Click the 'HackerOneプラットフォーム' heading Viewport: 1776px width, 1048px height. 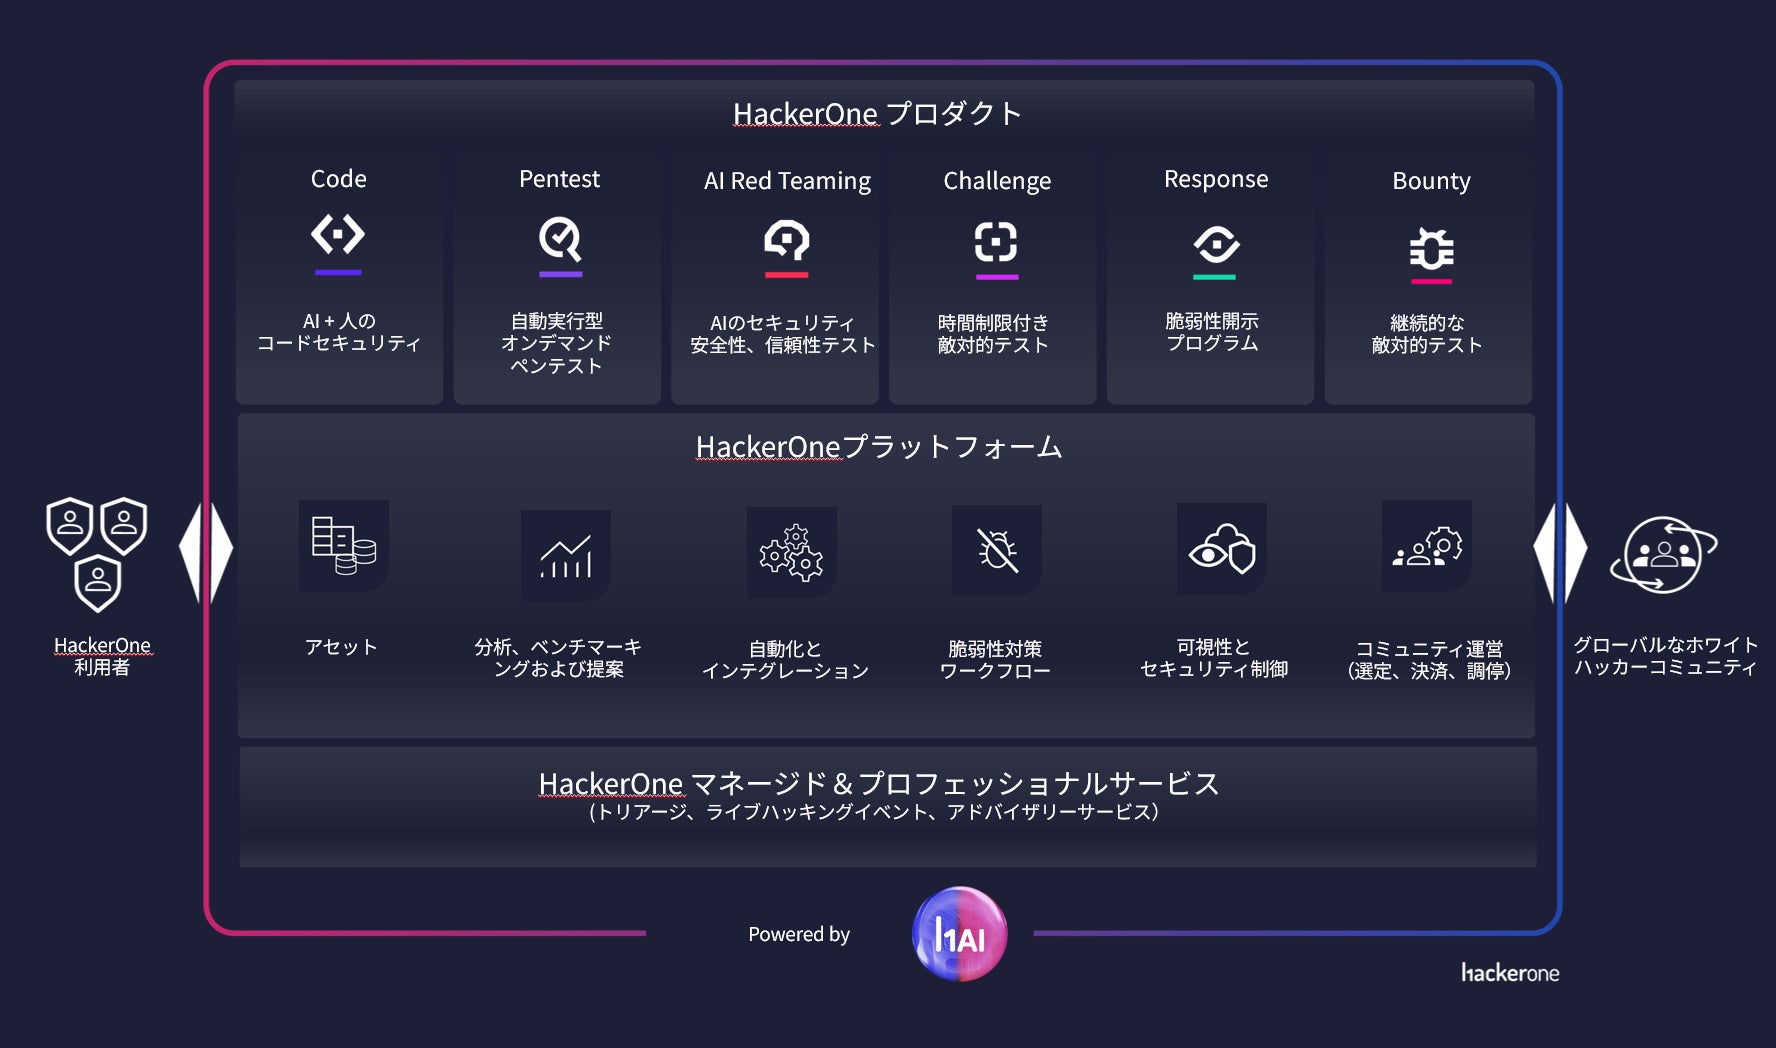click(x=879, y=446)
